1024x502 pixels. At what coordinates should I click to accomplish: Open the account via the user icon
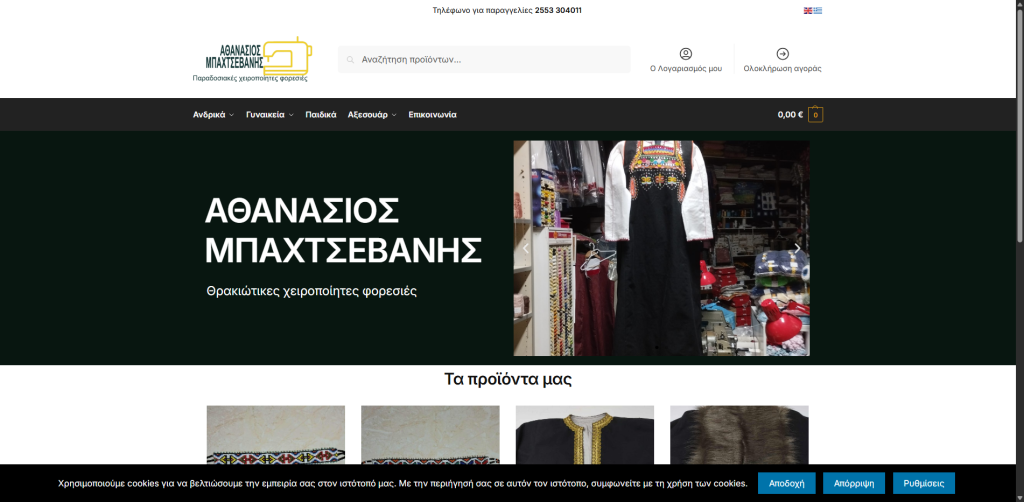tap(686, 54)
